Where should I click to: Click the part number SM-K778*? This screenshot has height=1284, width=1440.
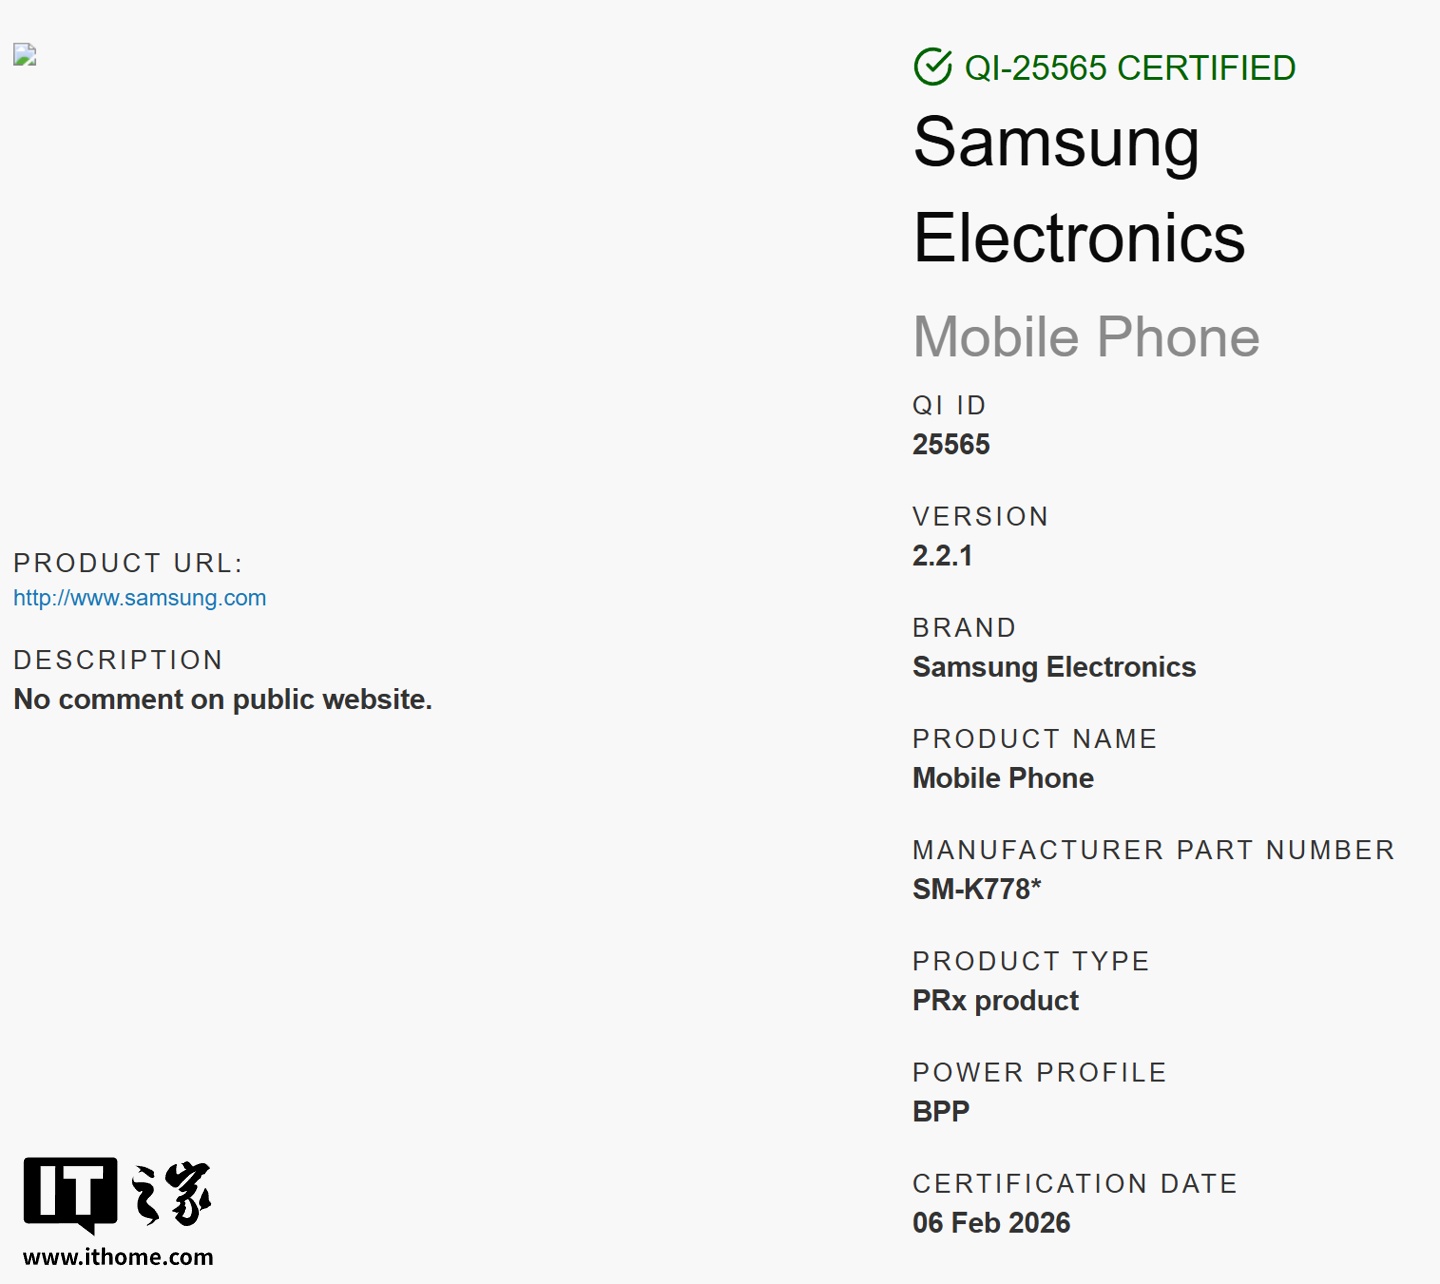(x=977, y=889)
